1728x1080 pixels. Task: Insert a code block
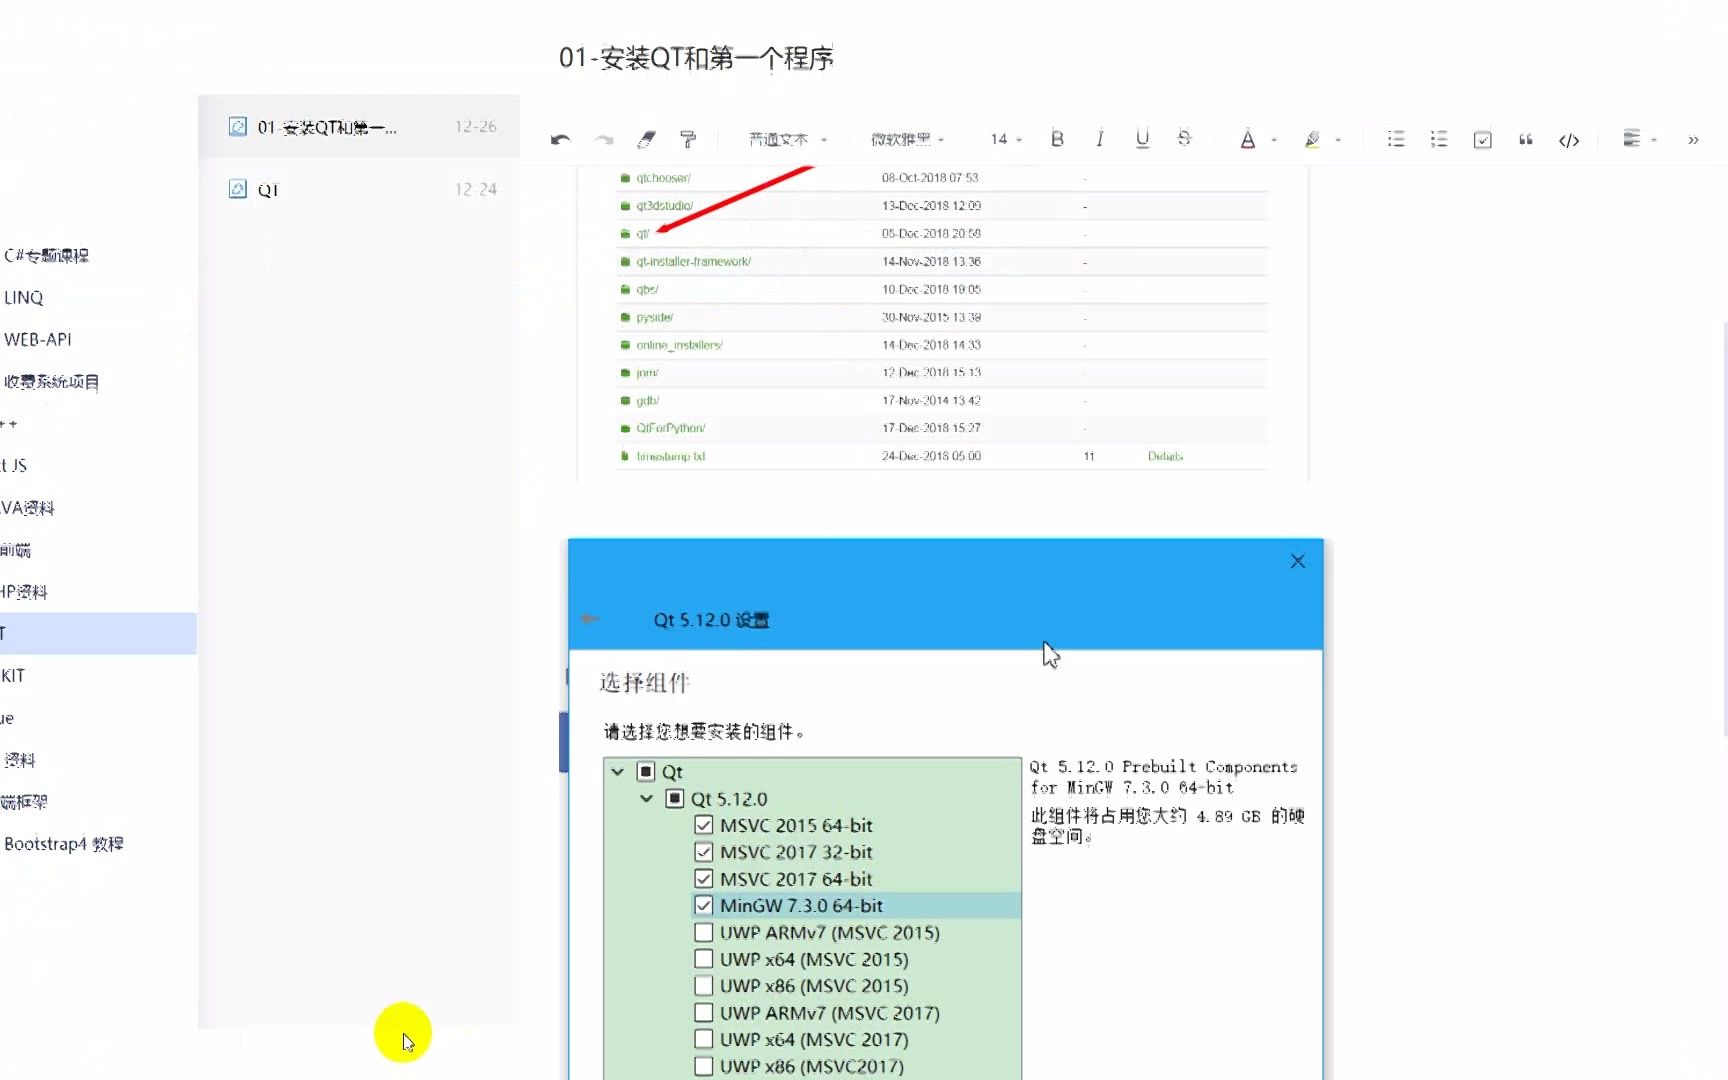click(x=1569, y=140)
